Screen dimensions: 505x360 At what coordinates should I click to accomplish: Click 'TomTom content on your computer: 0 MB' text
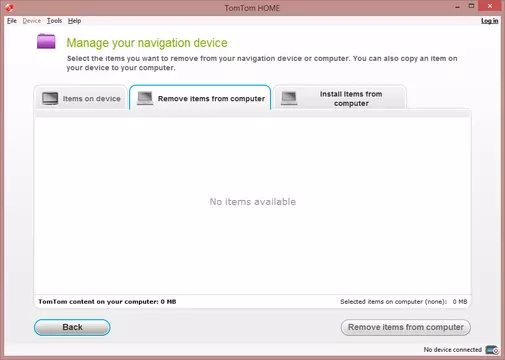[107, 302]
